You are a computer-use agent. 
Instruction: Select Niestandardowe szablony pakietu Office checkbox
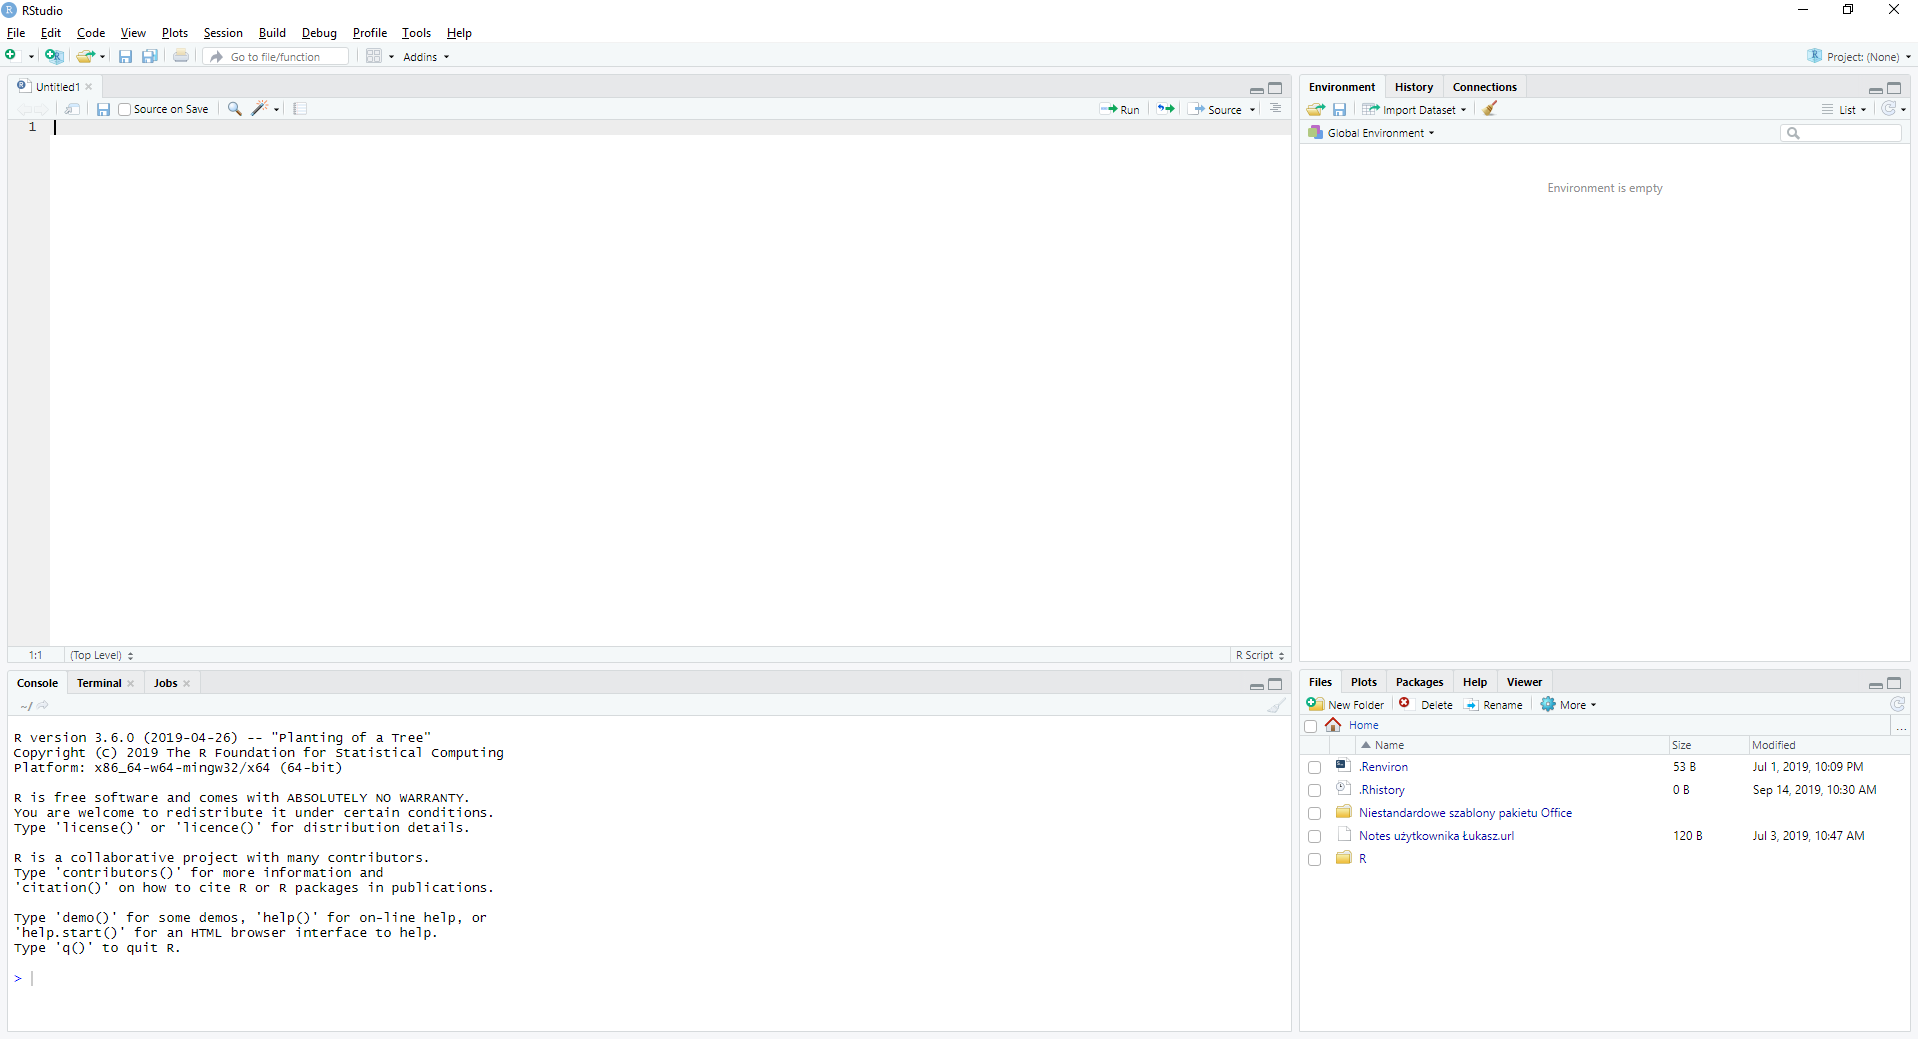click(x=1315, y=814)
